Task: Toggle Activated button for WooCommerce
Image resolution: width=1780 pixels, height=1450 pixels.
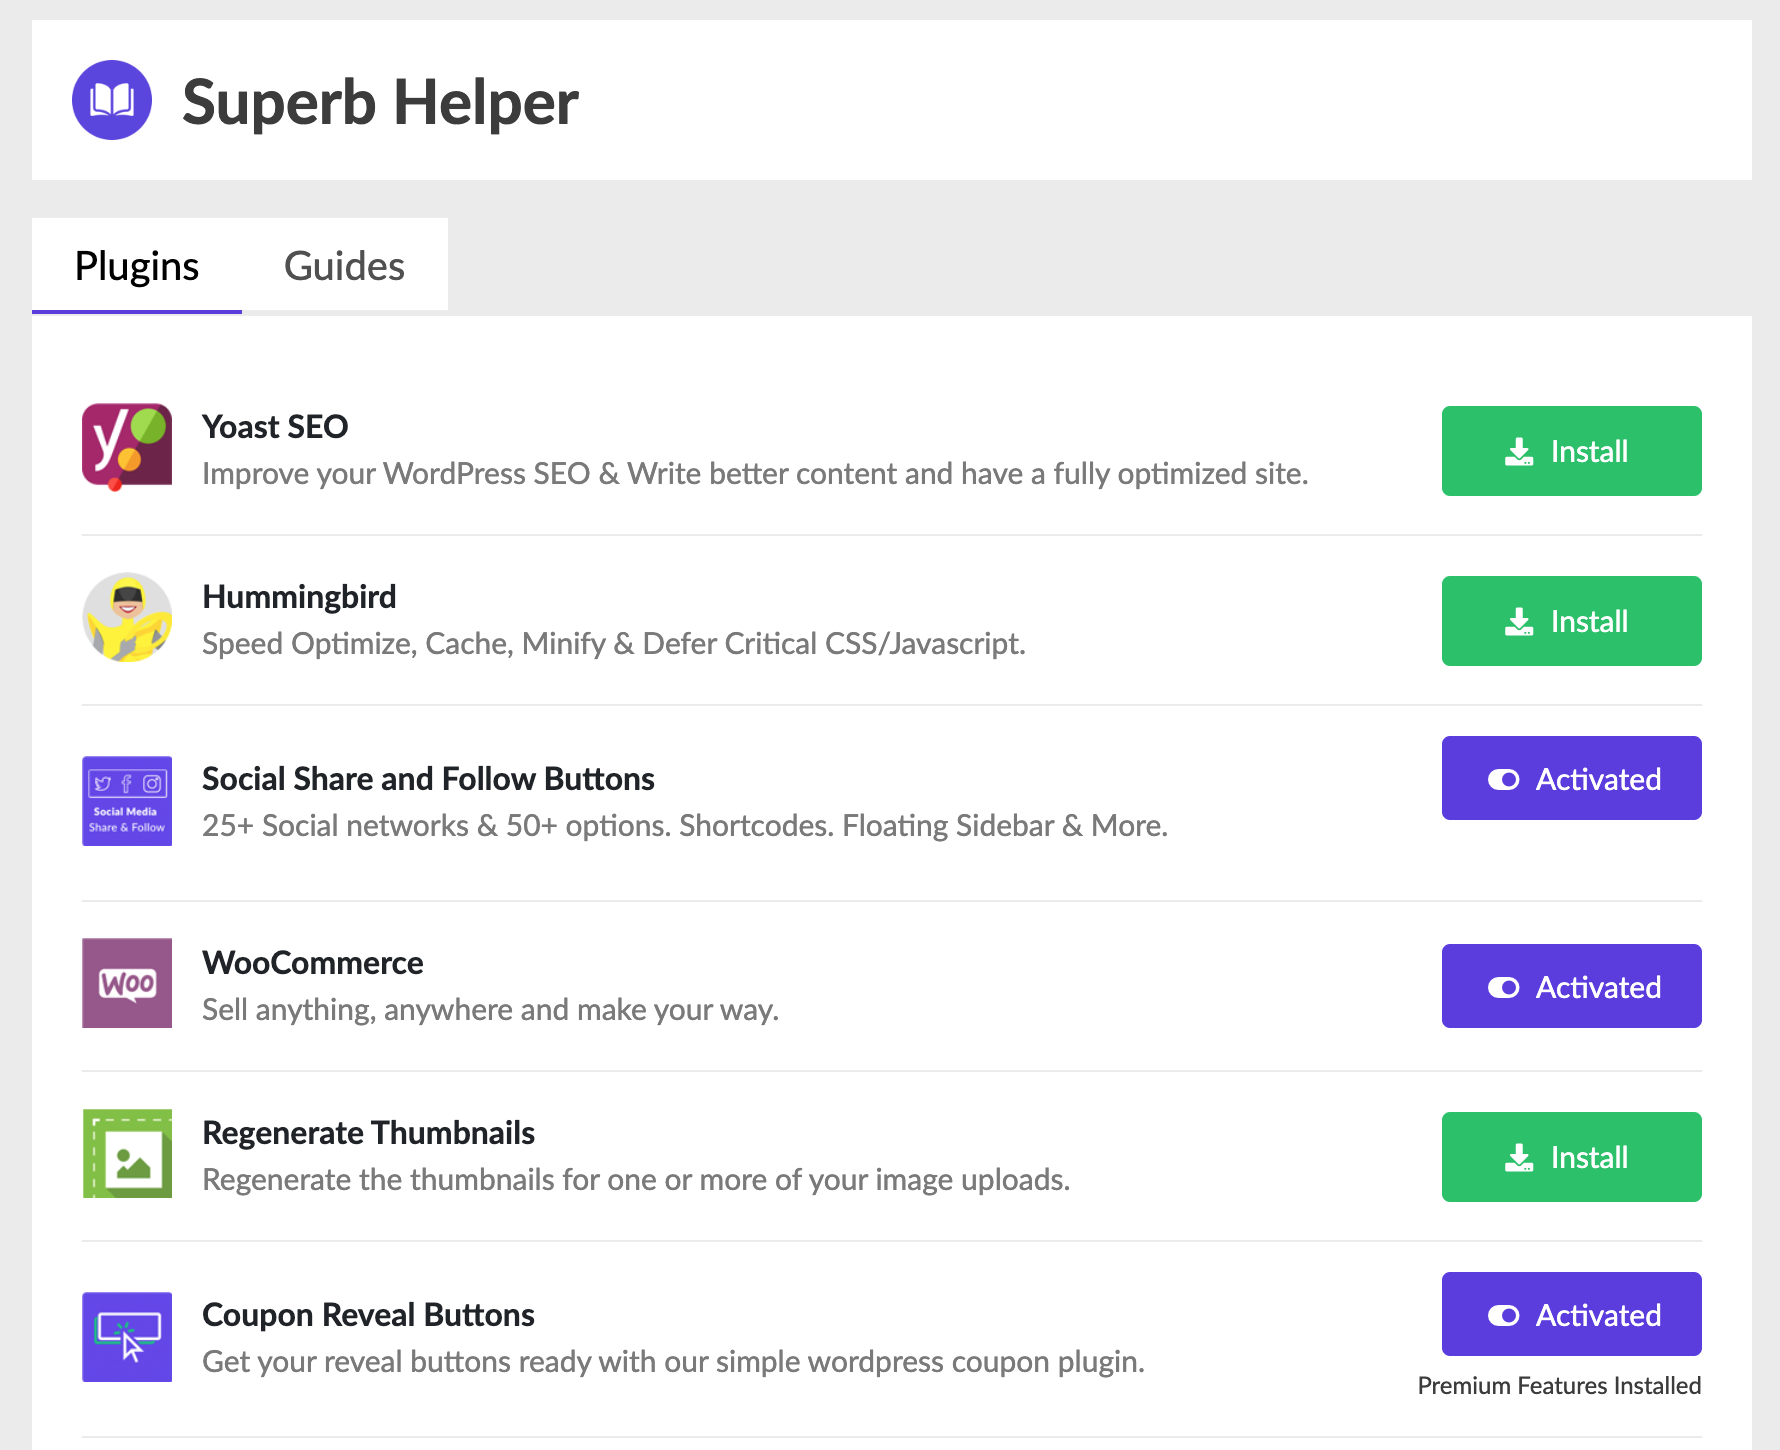Action: click(x=1572, y=986)
